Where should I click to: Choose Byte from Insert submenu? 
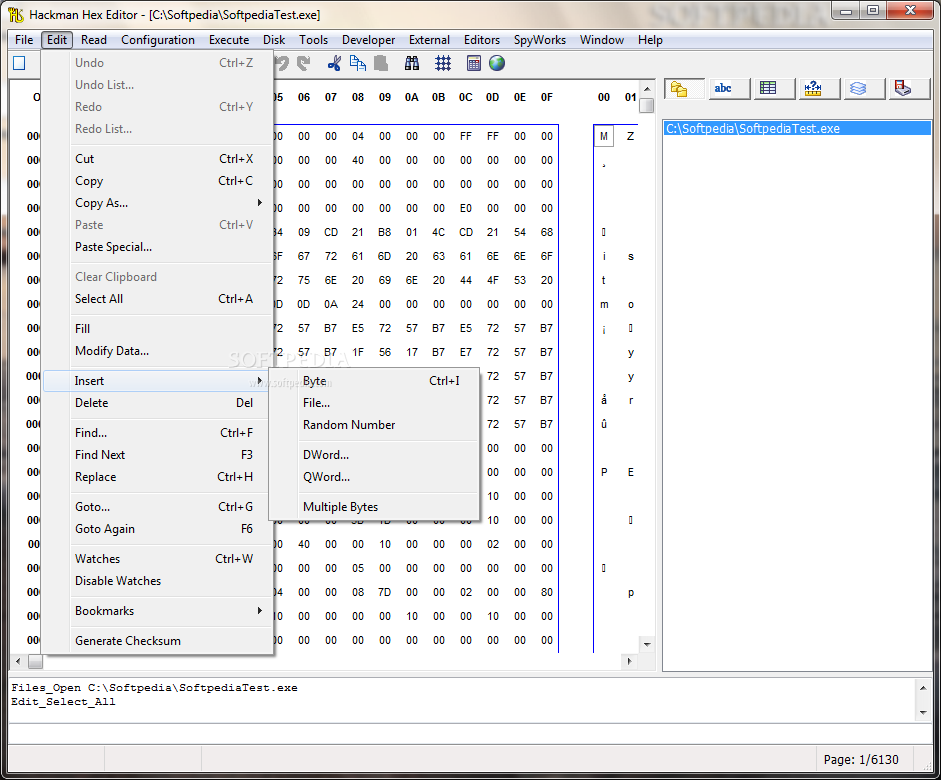374,381
